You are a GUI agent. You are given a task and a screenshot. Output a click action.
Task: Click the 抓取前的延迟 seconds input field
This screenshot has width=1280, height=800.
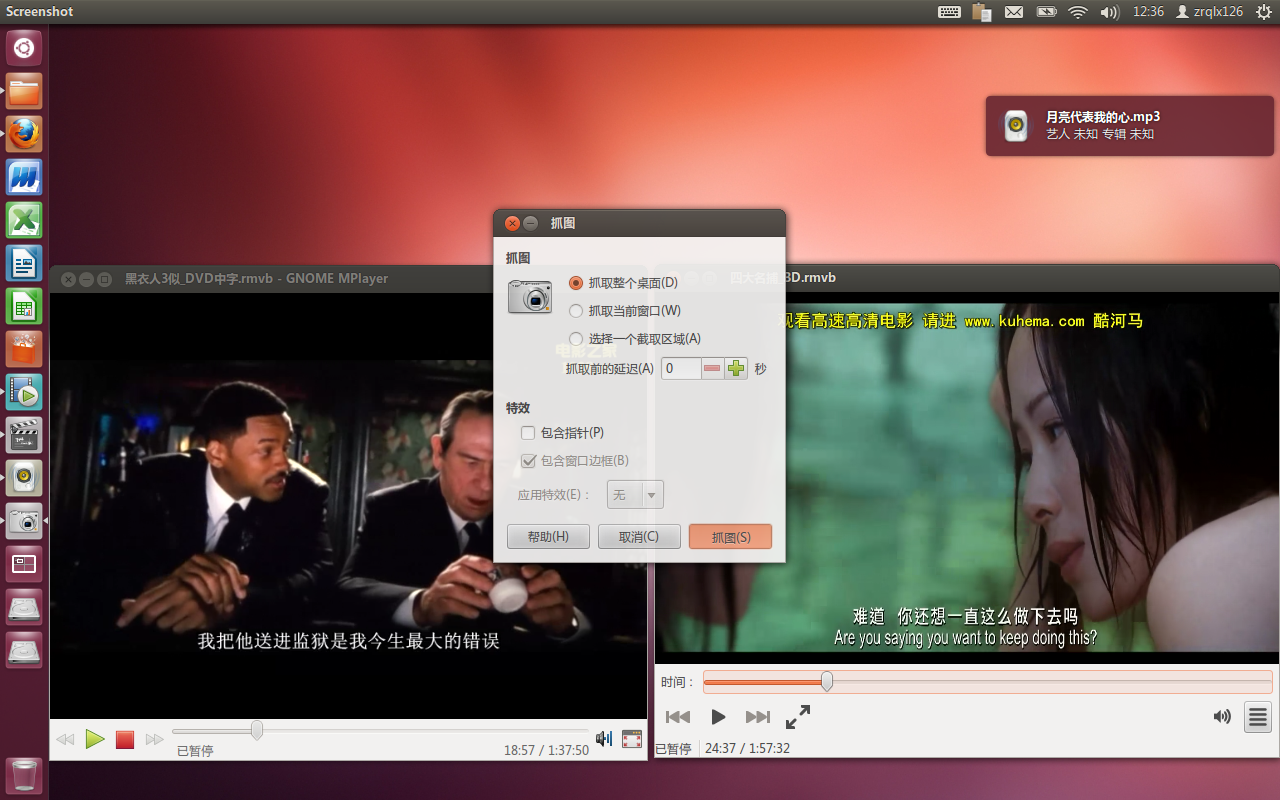tap(681, 368)
